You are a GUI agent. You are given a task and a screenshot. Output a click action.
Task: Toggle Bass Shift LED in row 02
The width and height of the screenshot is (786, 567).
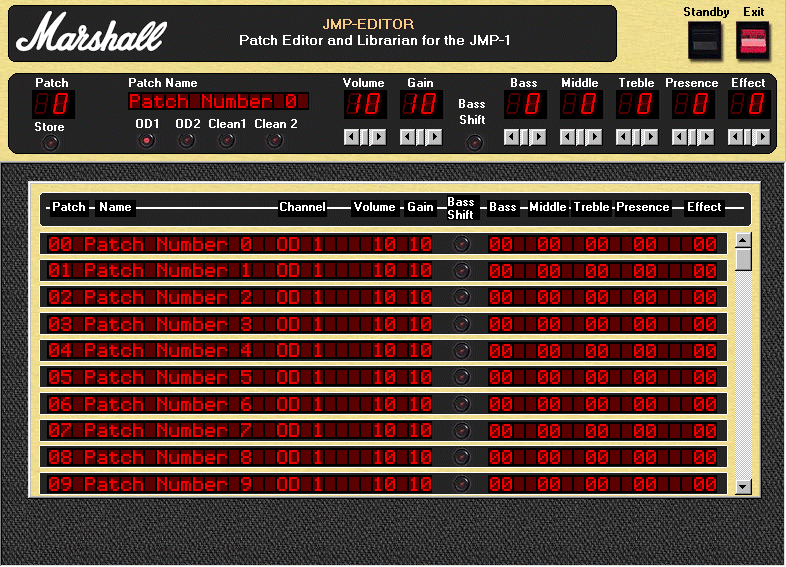click(462, 297)
